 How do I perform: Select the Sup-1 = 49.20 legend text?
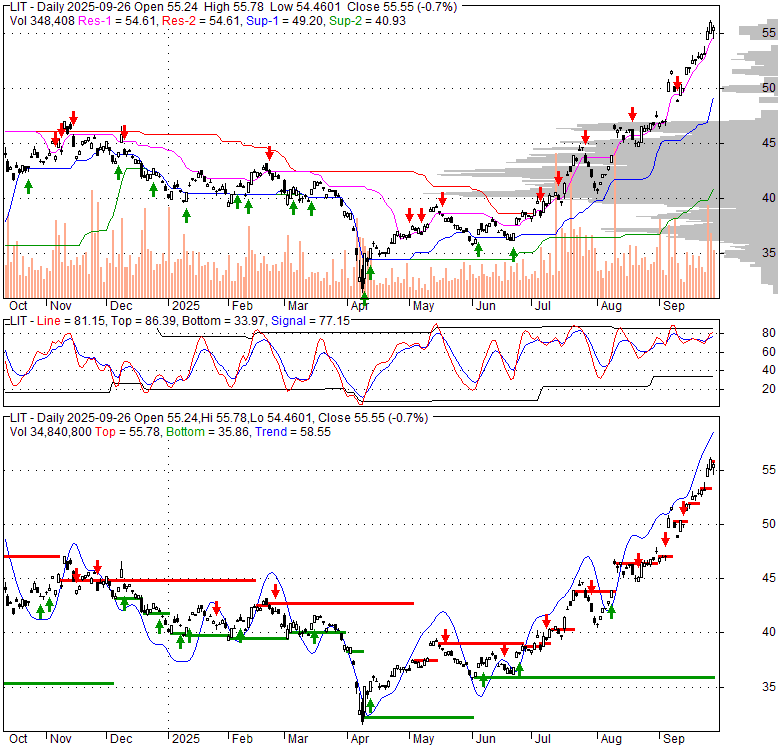[285, 21]
